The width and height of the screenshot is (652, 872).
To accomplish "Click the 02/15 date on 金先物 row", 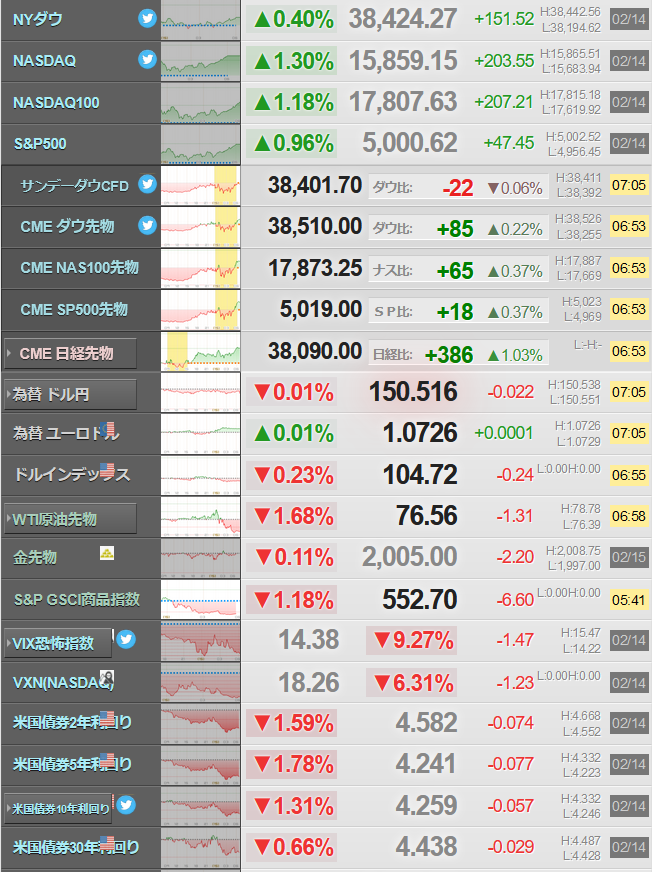I will [629, 558].
